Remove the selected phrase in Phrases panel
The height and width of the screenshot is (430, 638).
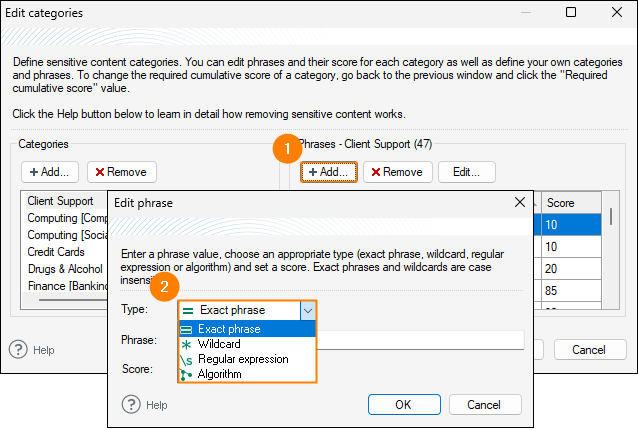(397, 172)
